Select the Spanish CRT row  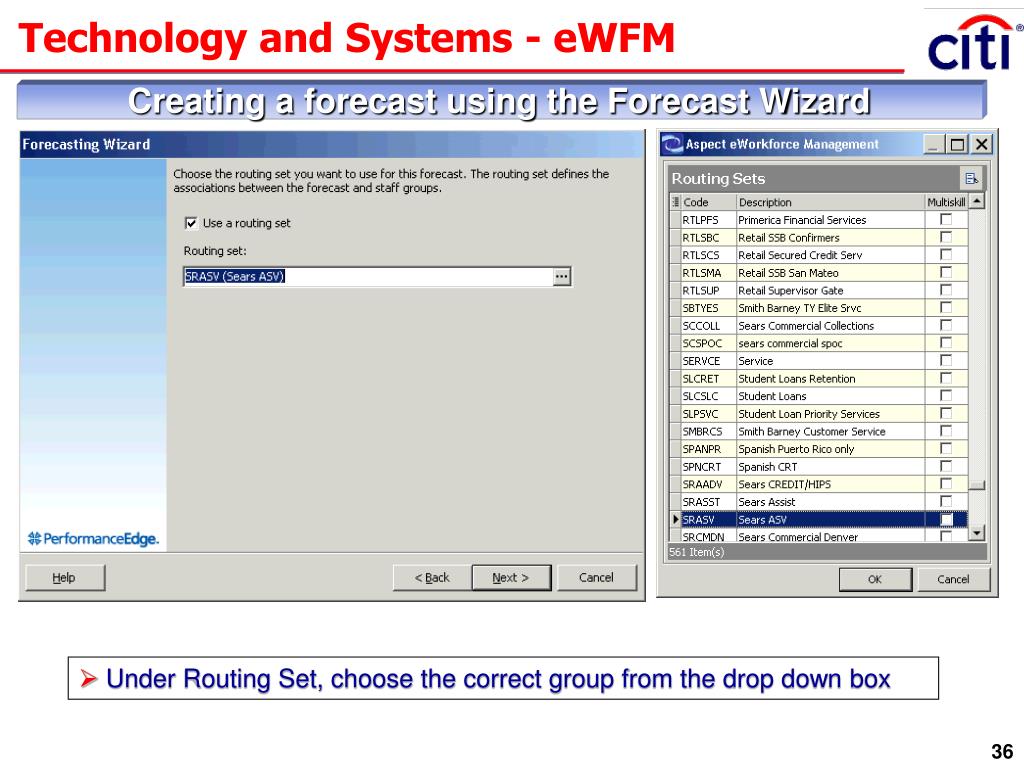click(x=819, y=467)
